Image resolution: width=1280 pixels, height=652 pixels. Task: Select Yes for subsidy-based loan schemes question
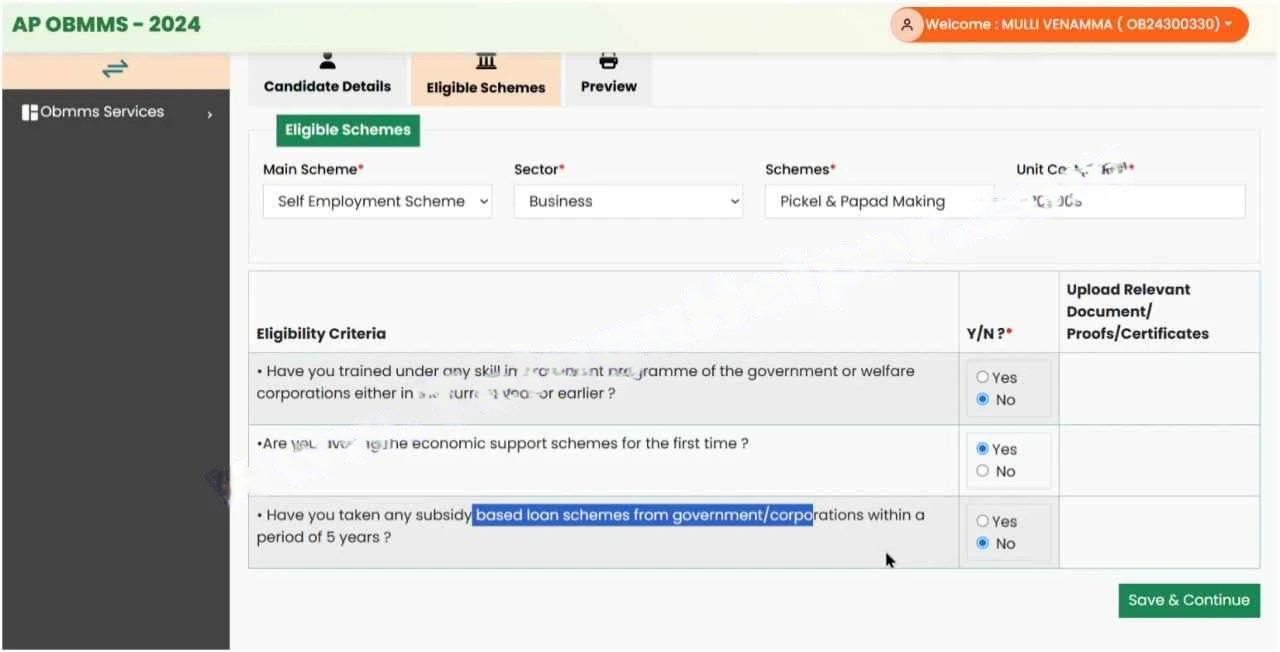point(984,521)
